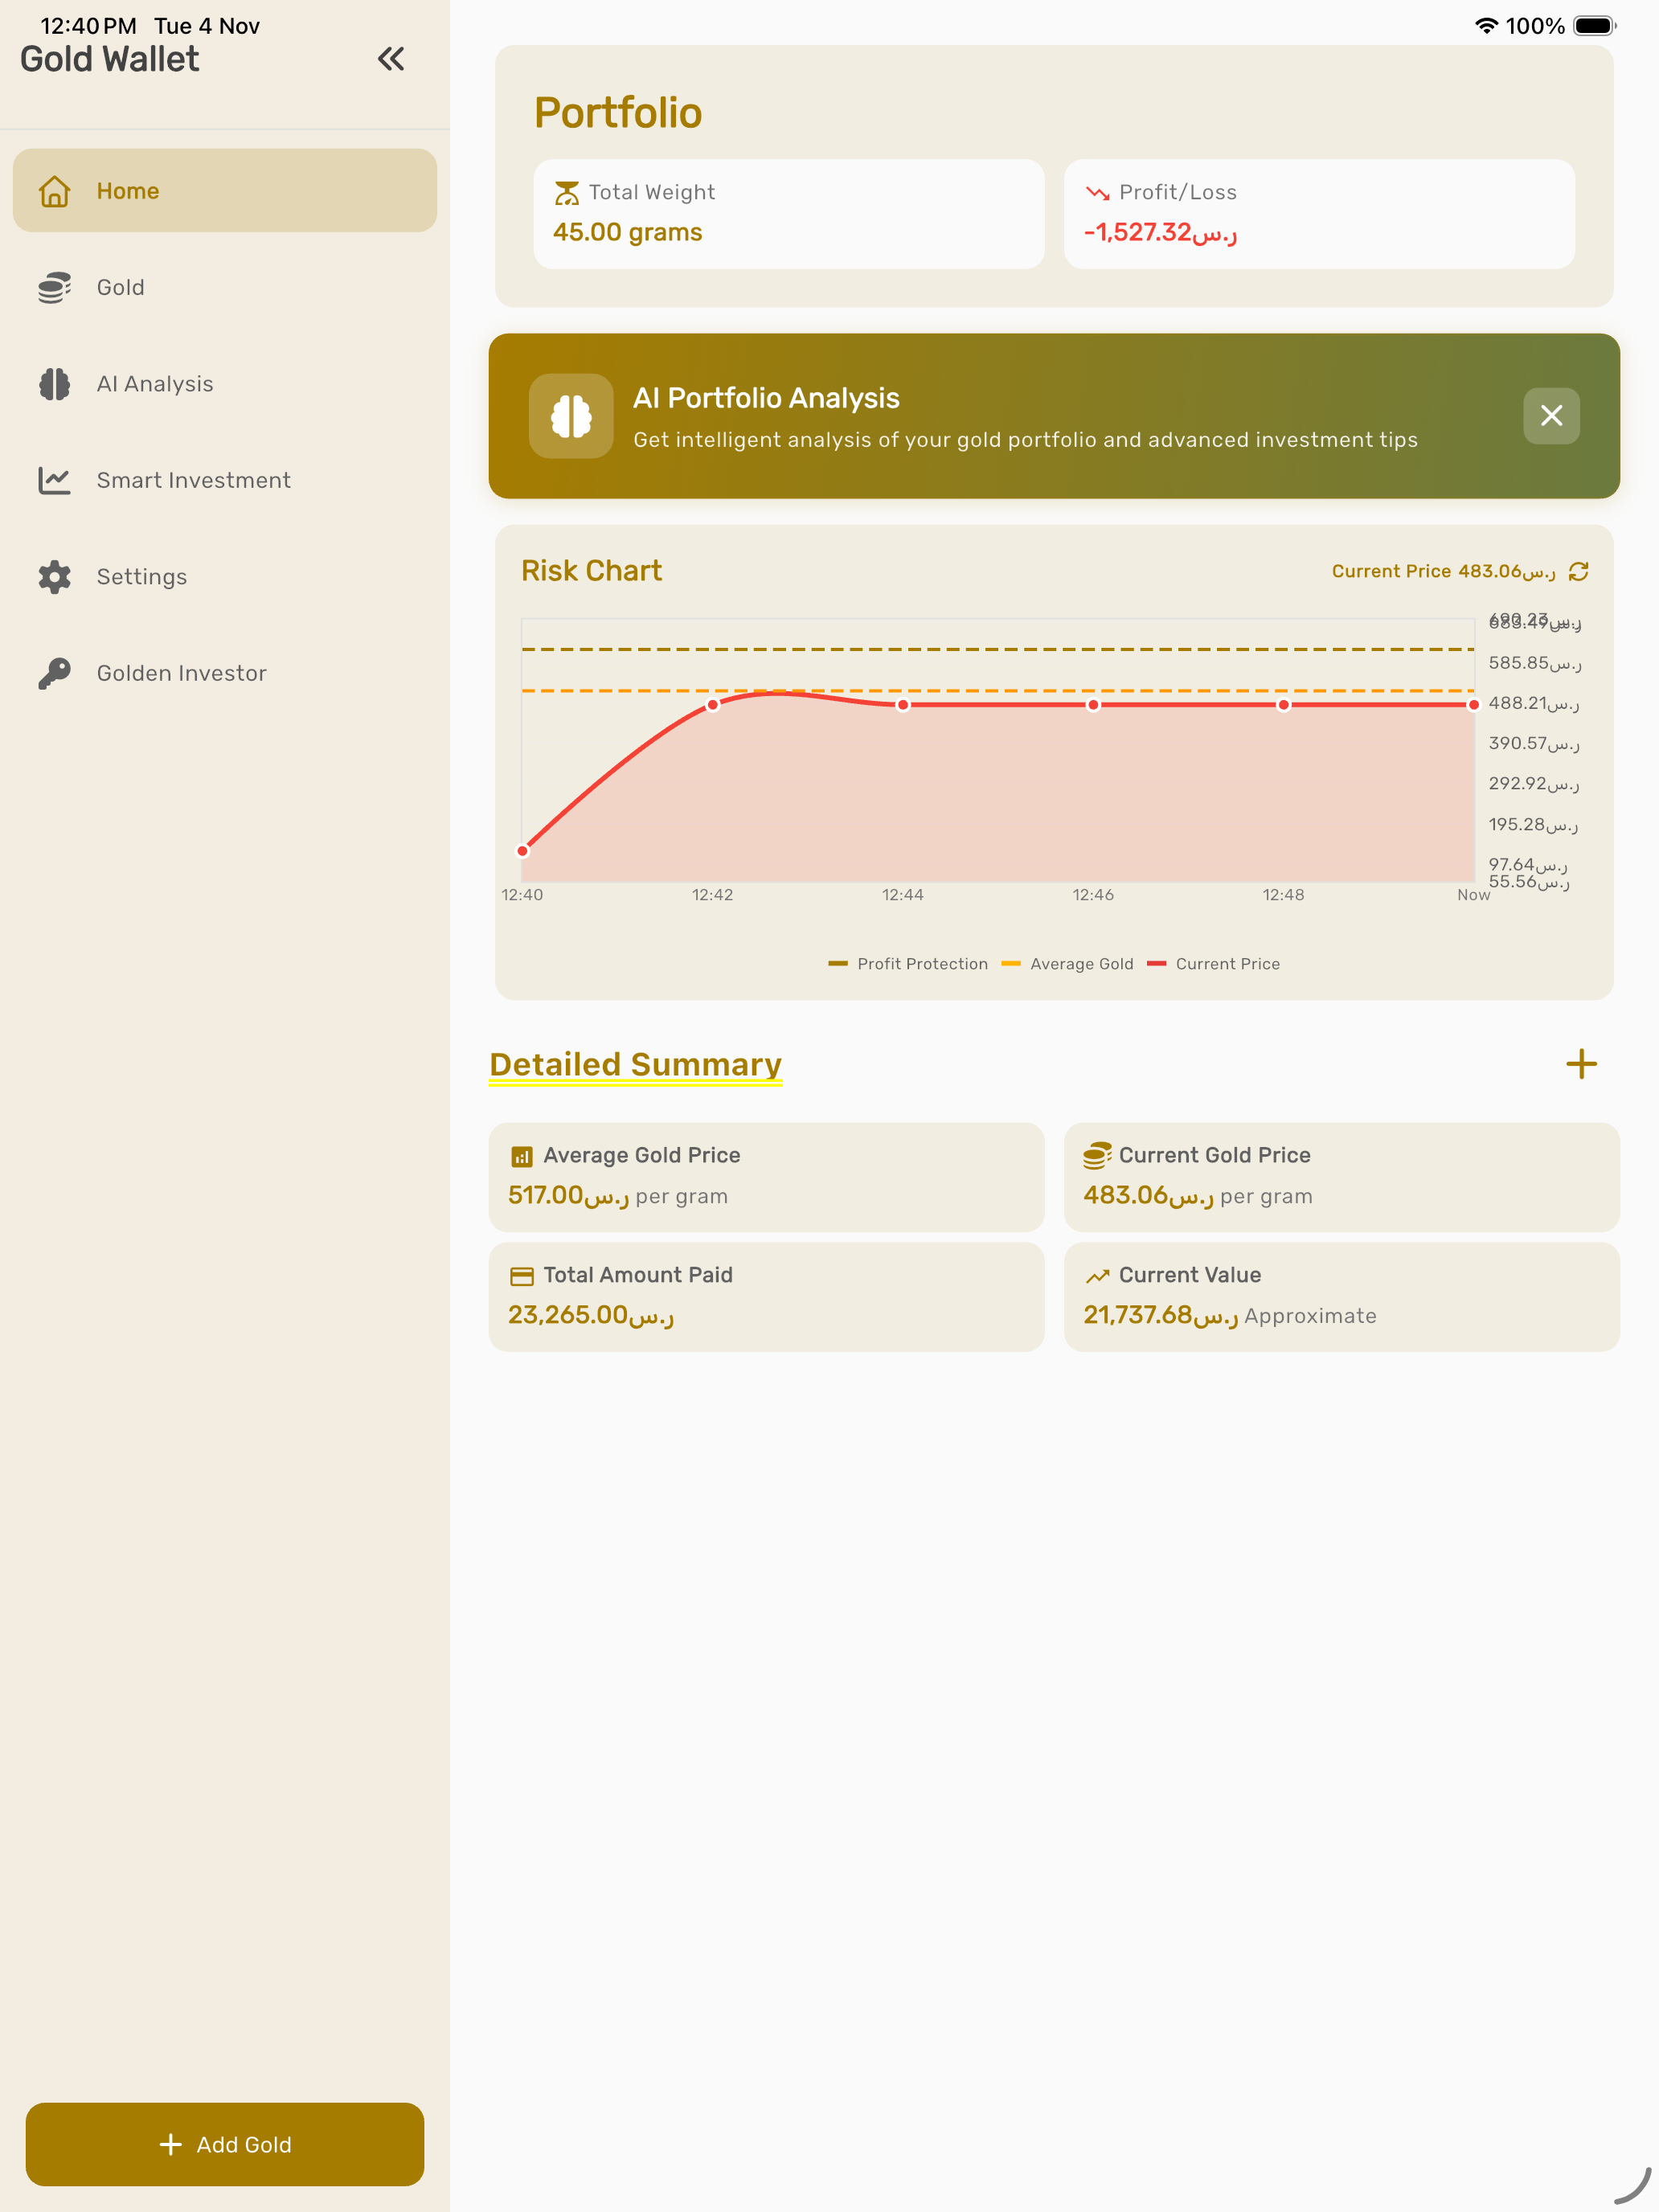
Task: Toggle Average Gold legend series
Action: pos(1068,964)
